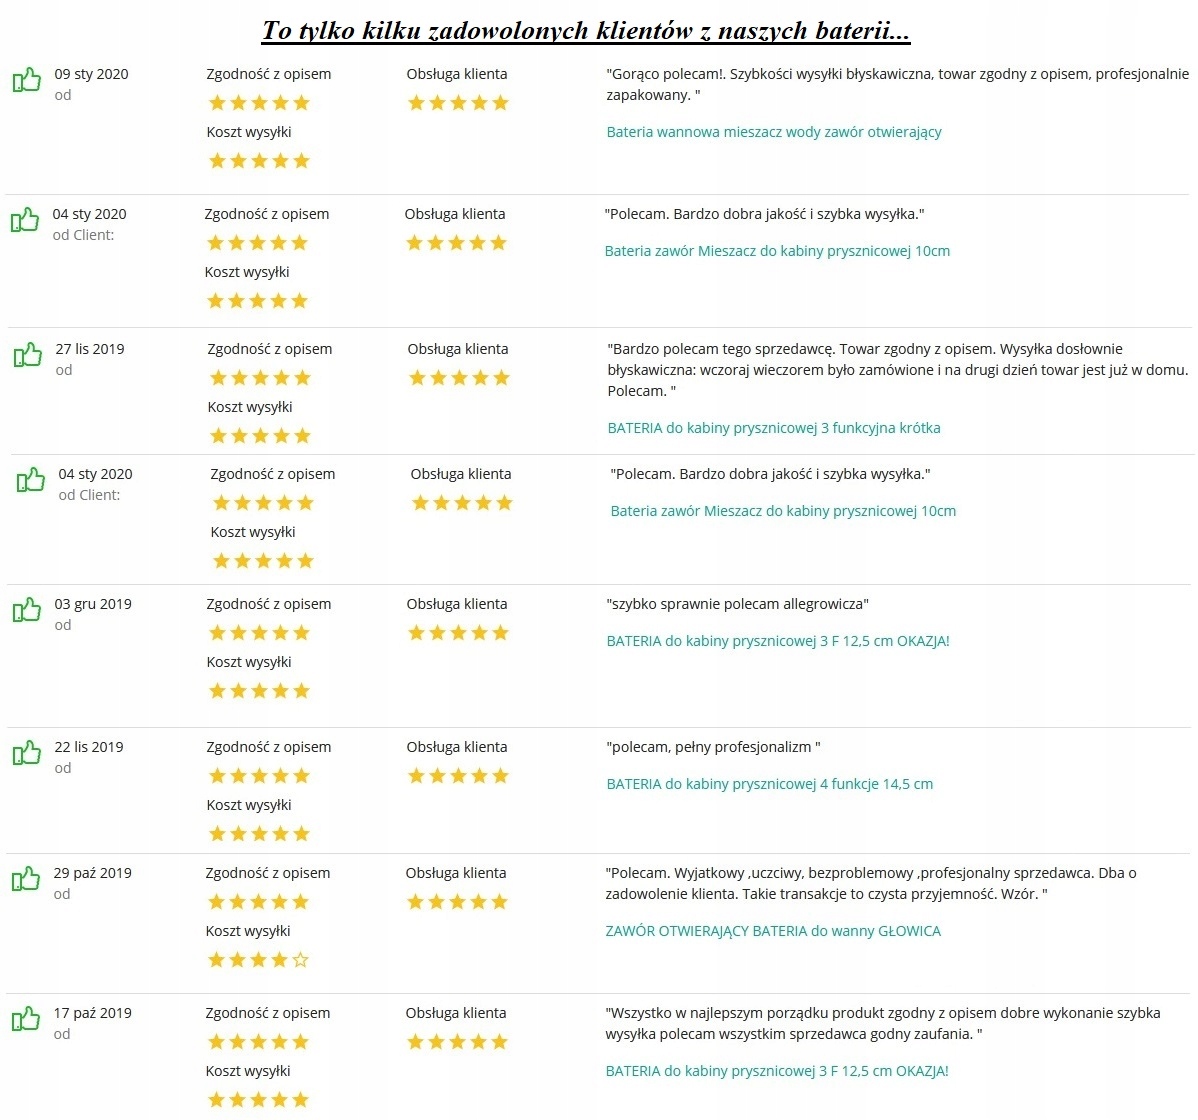Click thumbs-up icon for 22 lis 2019 review

[x=27, y=753]
